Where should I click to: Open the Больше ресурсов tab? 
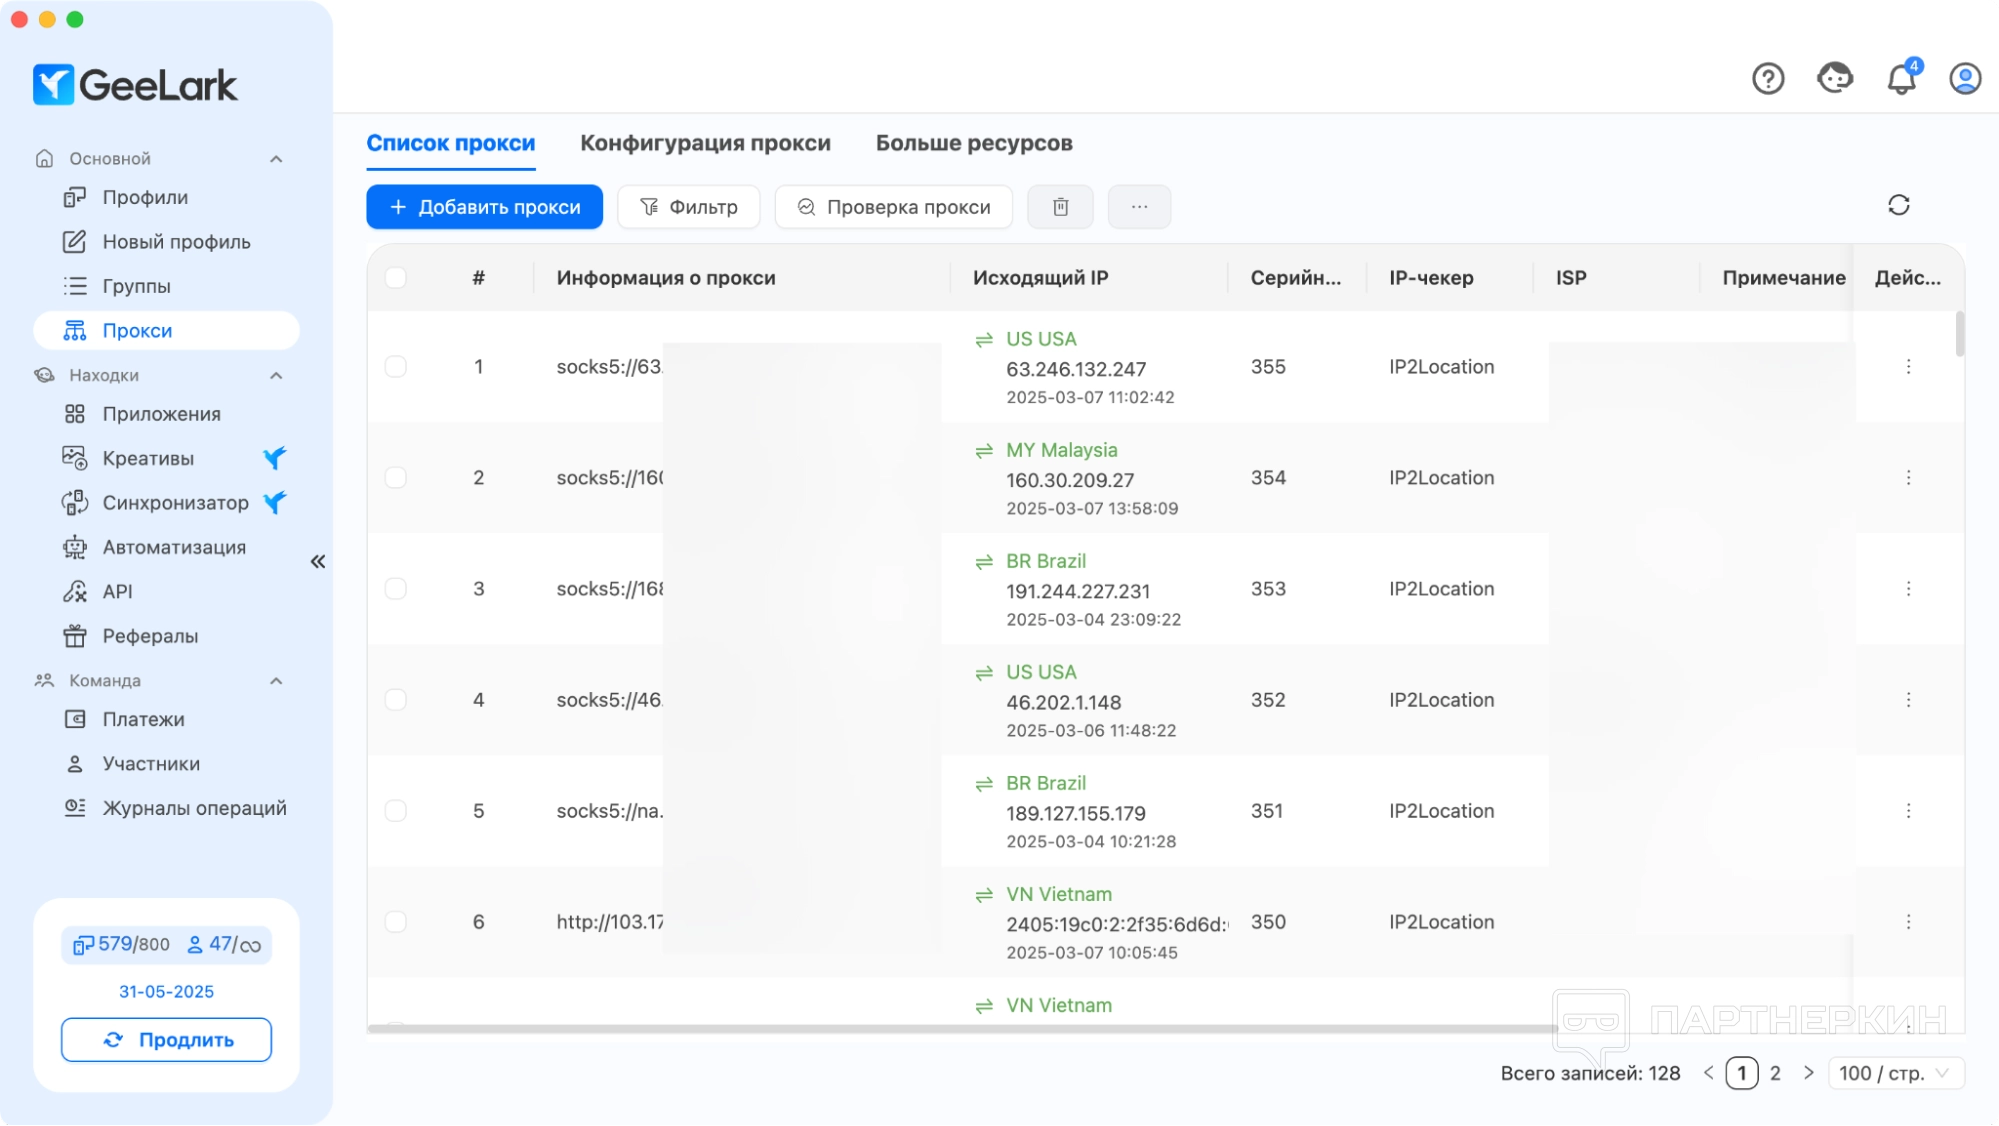point(973,143)
